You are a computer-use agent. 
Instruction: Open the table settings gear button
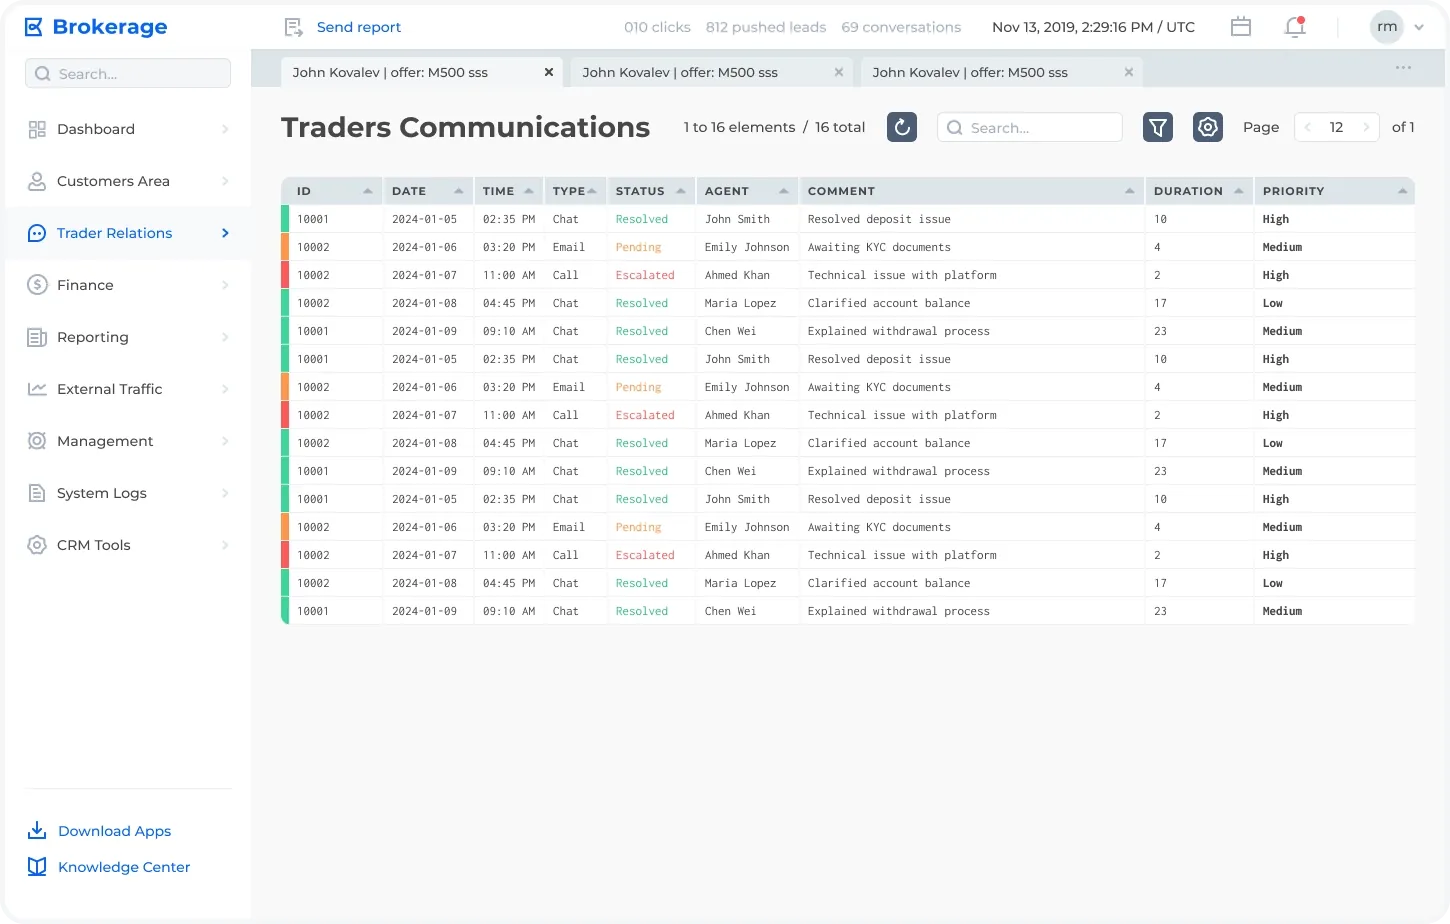click(x=1208, y=127)
